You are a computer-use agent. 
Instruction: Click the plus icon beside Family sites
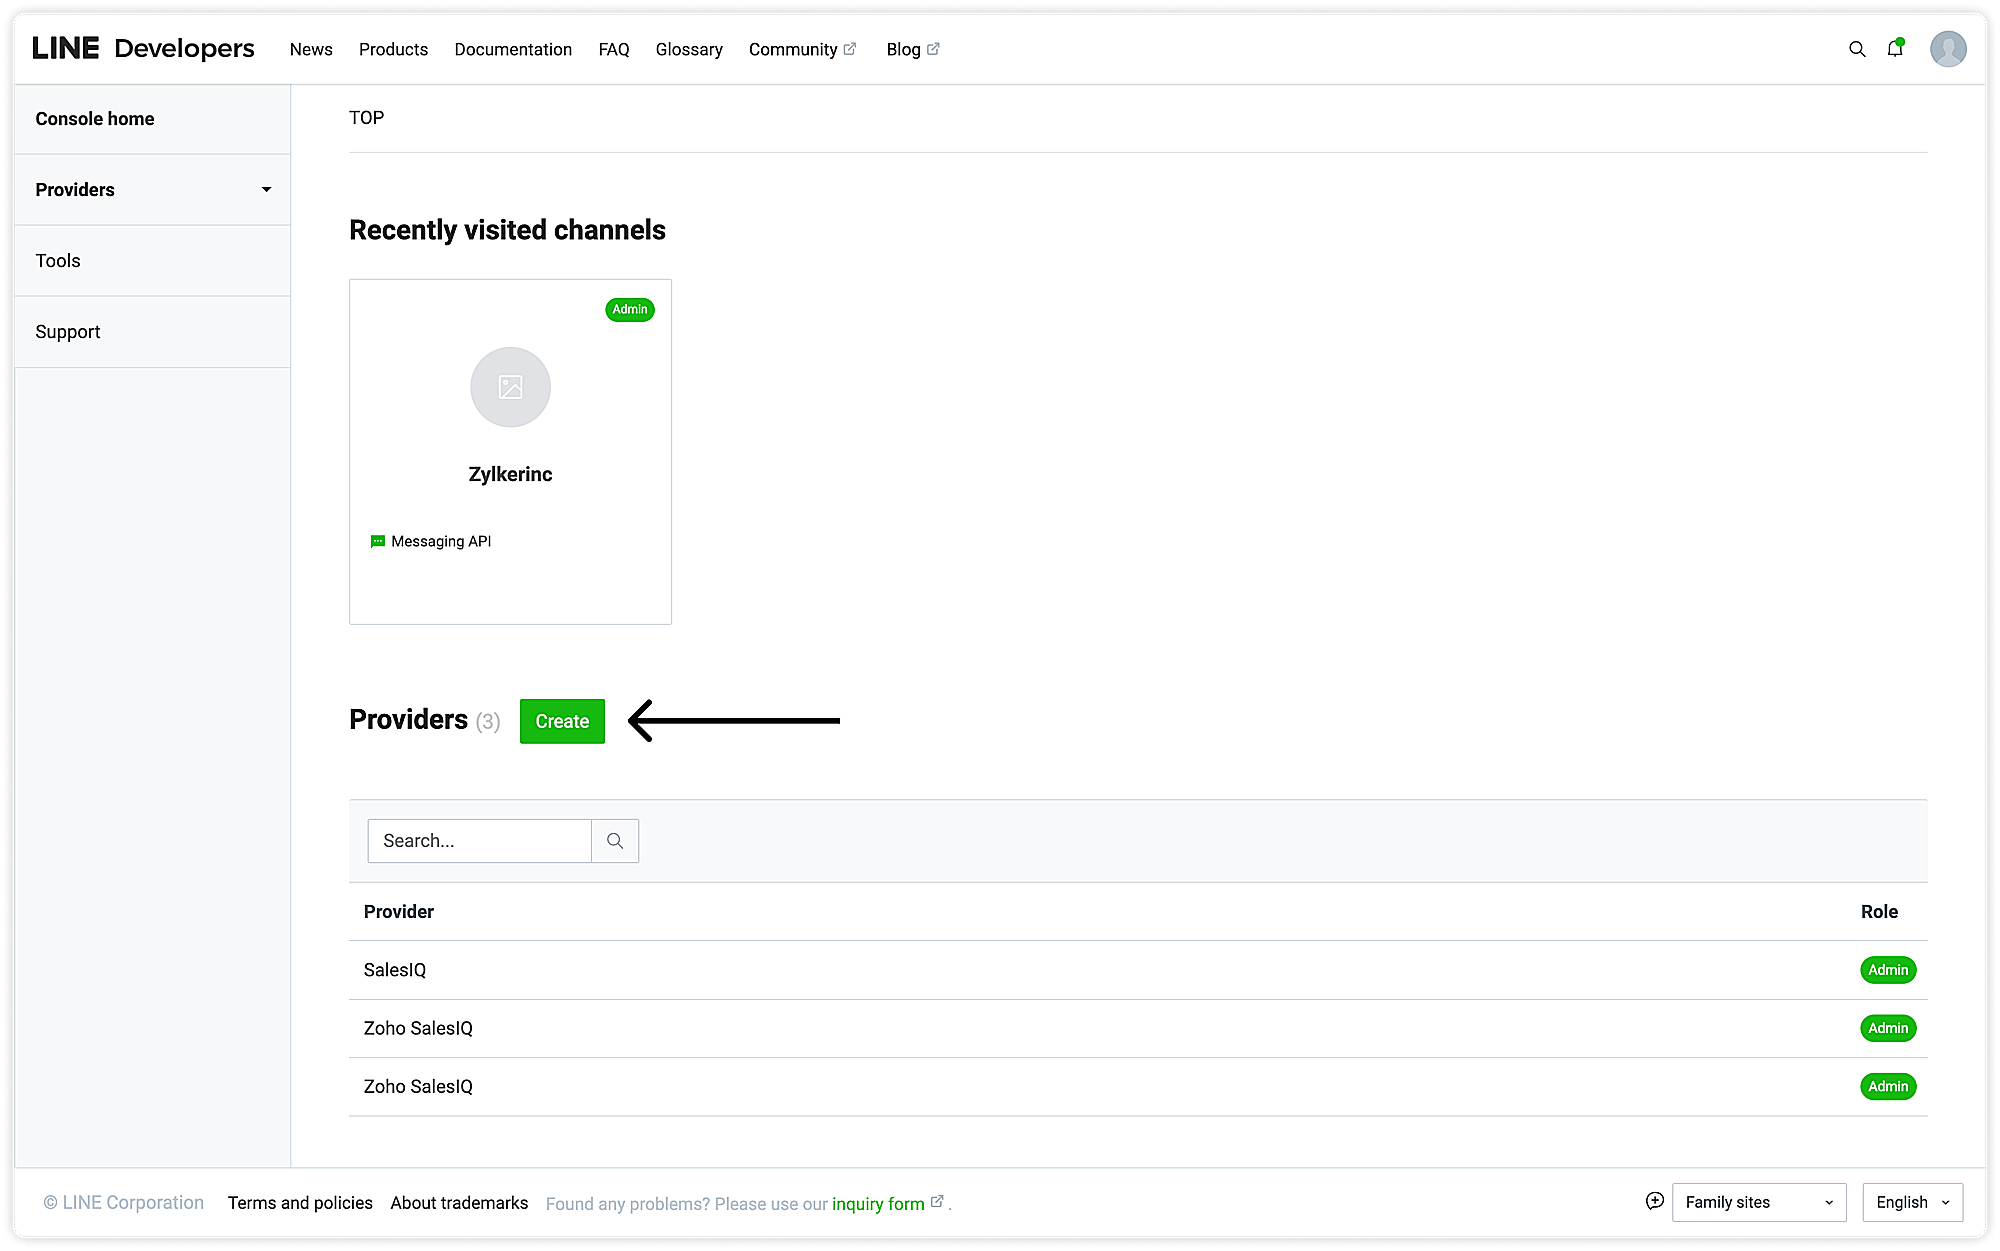[x=1655, y=1201]
